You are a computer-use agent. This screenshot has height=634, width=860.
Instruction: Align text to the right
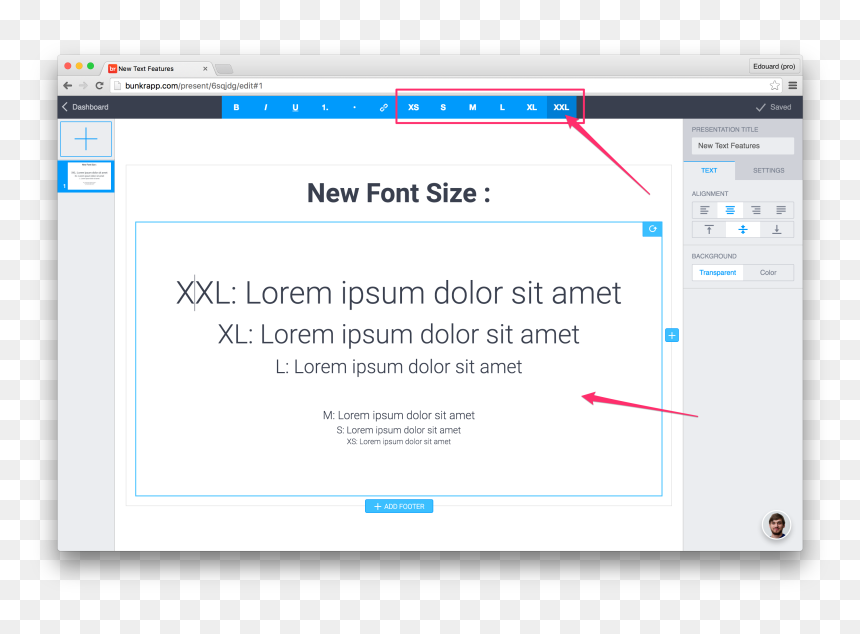click(x=756, y=210)
